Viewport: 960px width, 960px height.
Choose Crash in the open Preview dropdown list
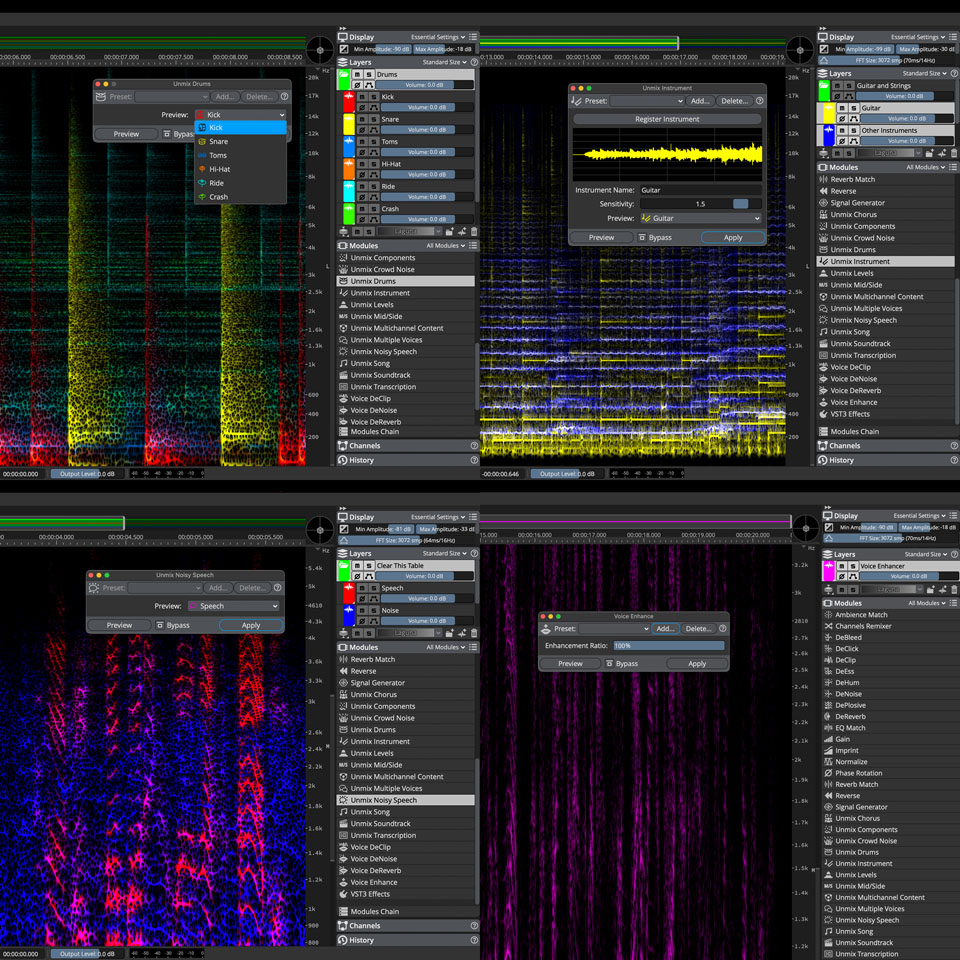coord(240,197)
